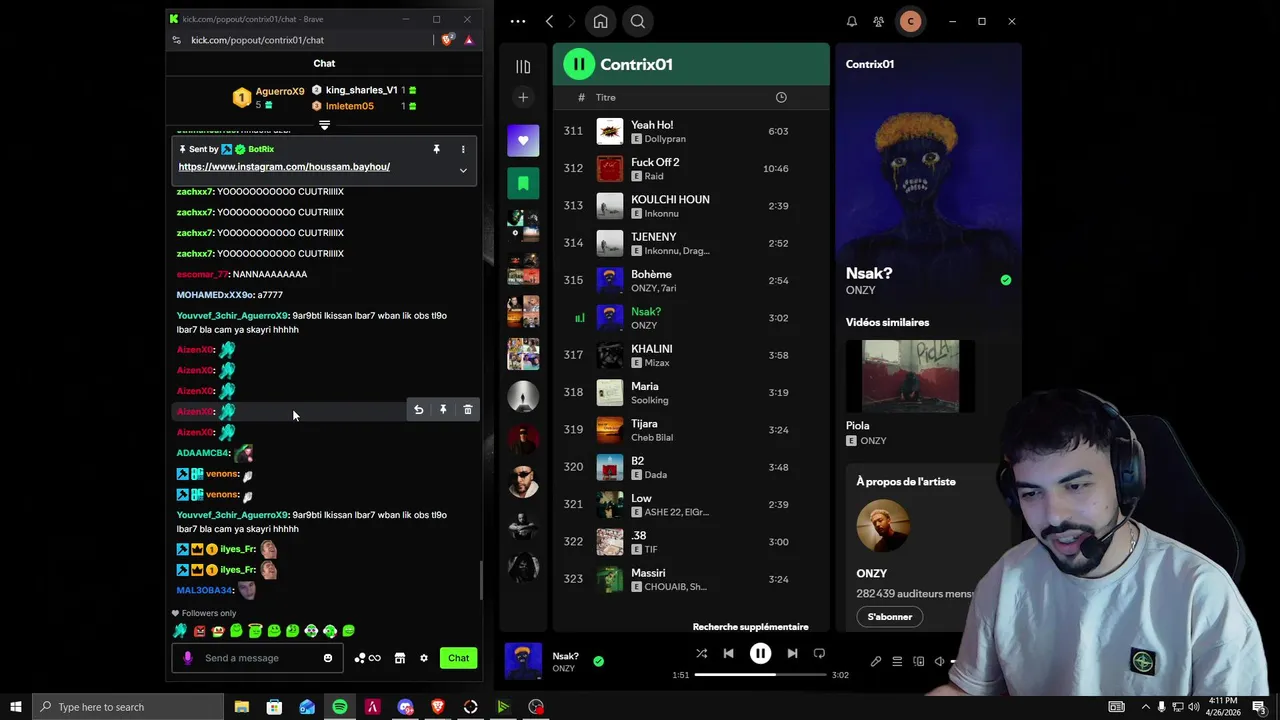Open site settings icon beside the URL
This screenshot has width=1280, height=720.
click(176, 40)
